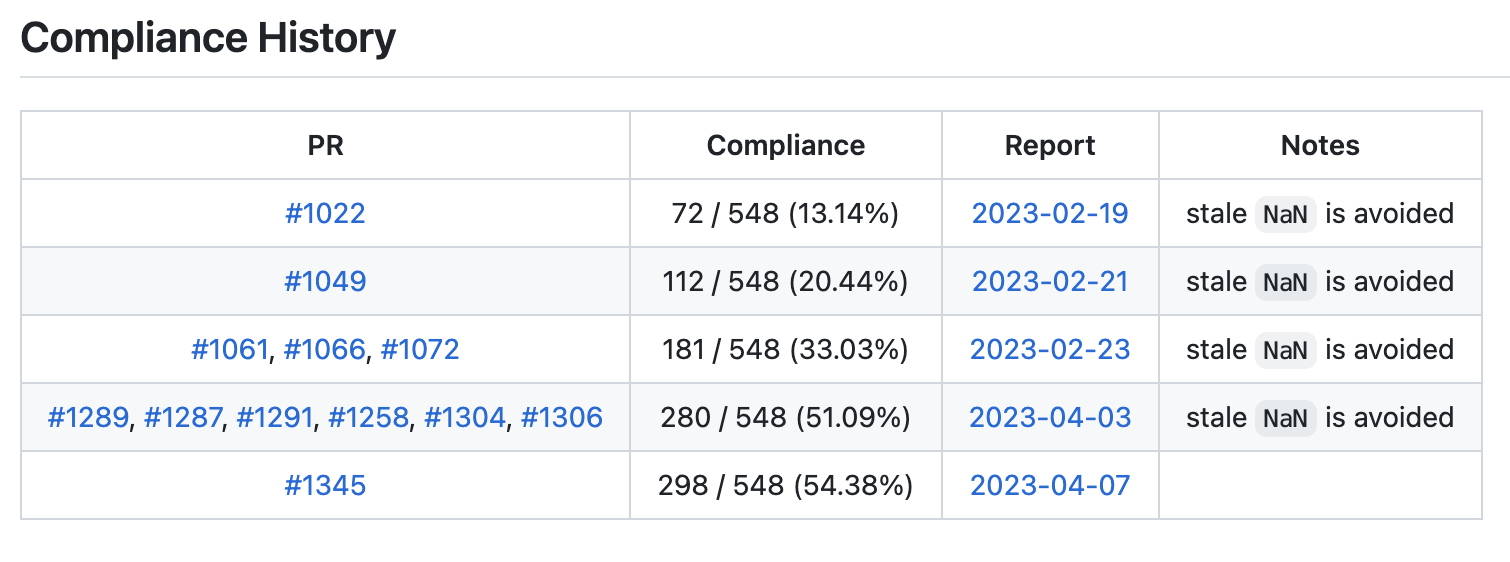
Task: Open pull request #1049 link
Action: [325, 282]
